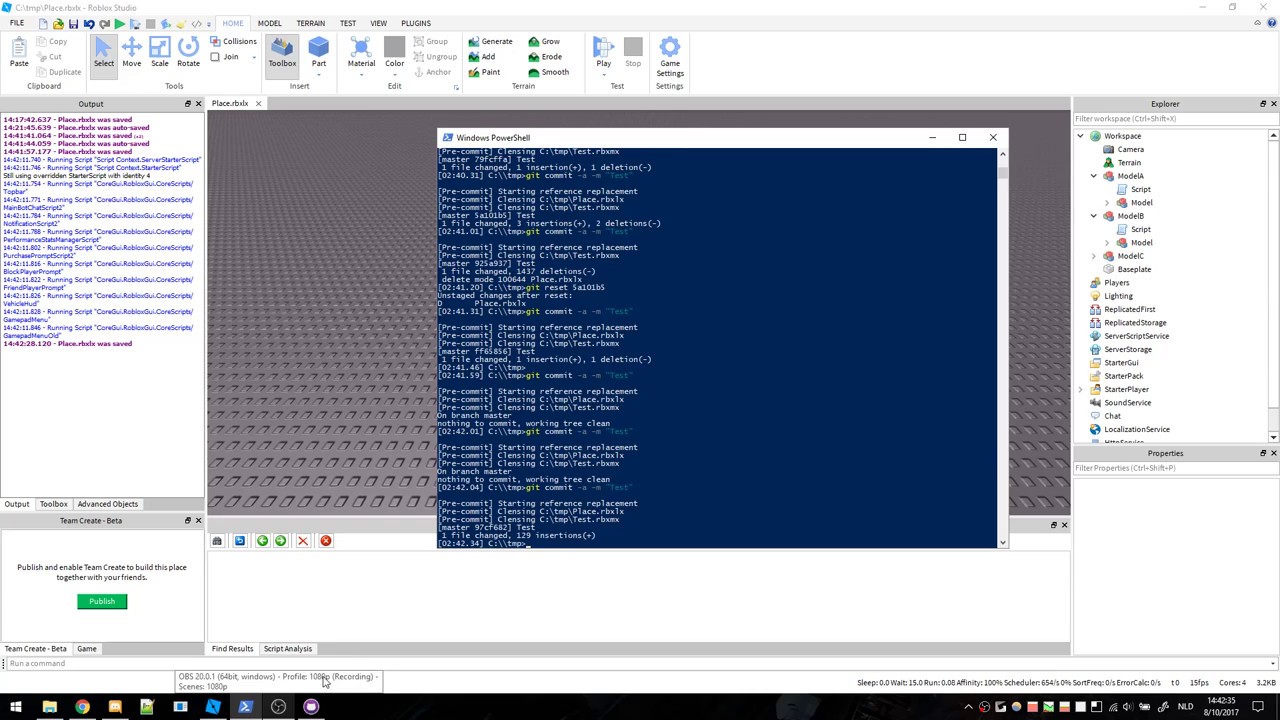The width and height of the screenshot is (1280, 720).
Task: Open OBS from the taskbar
Action: [278, 707]
